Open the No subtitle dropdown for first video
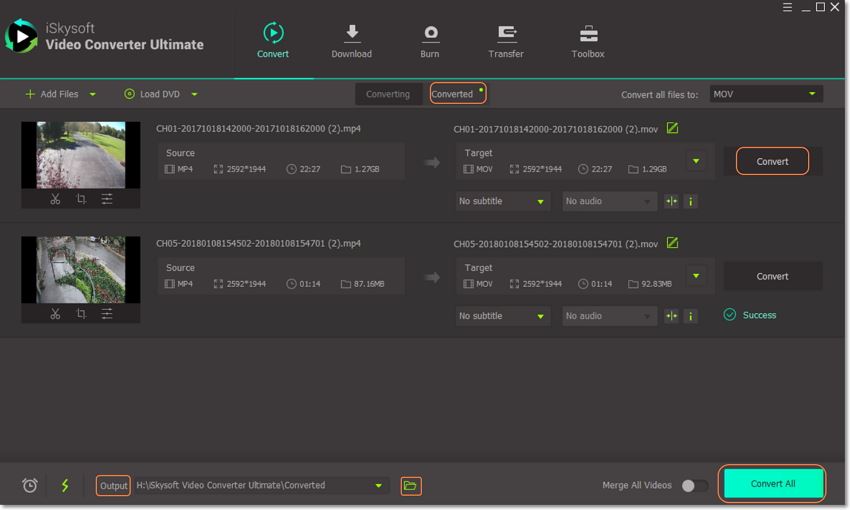 [502, 201]
